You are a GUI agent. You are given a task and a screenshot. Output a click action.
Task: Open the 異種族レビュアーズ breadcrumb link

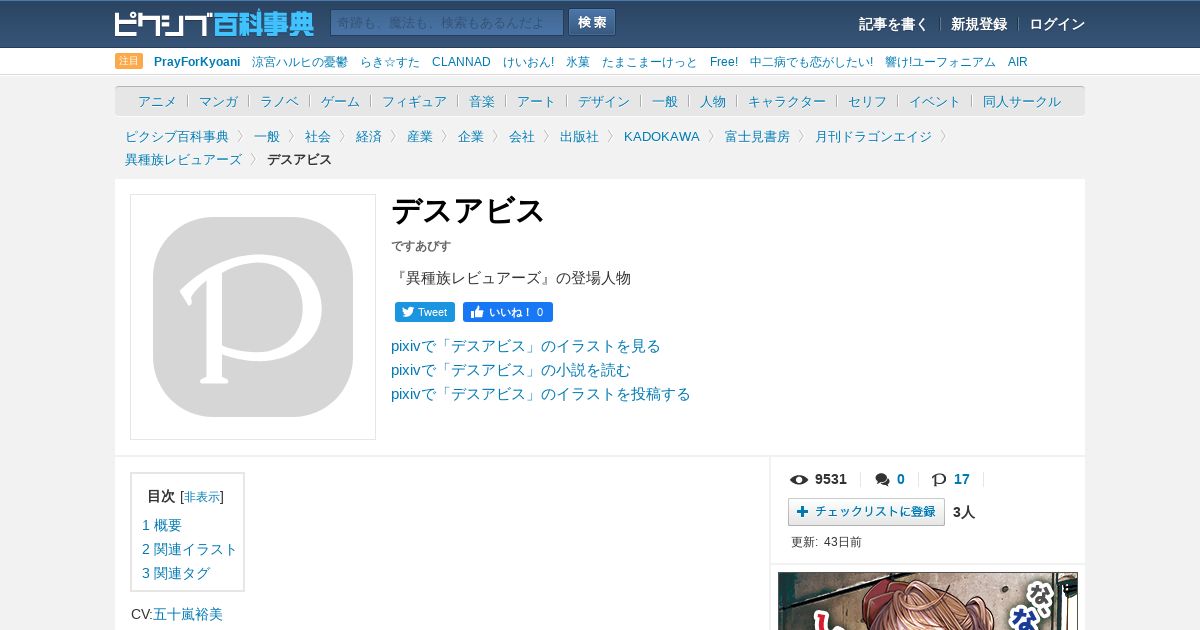pos(183,159)
